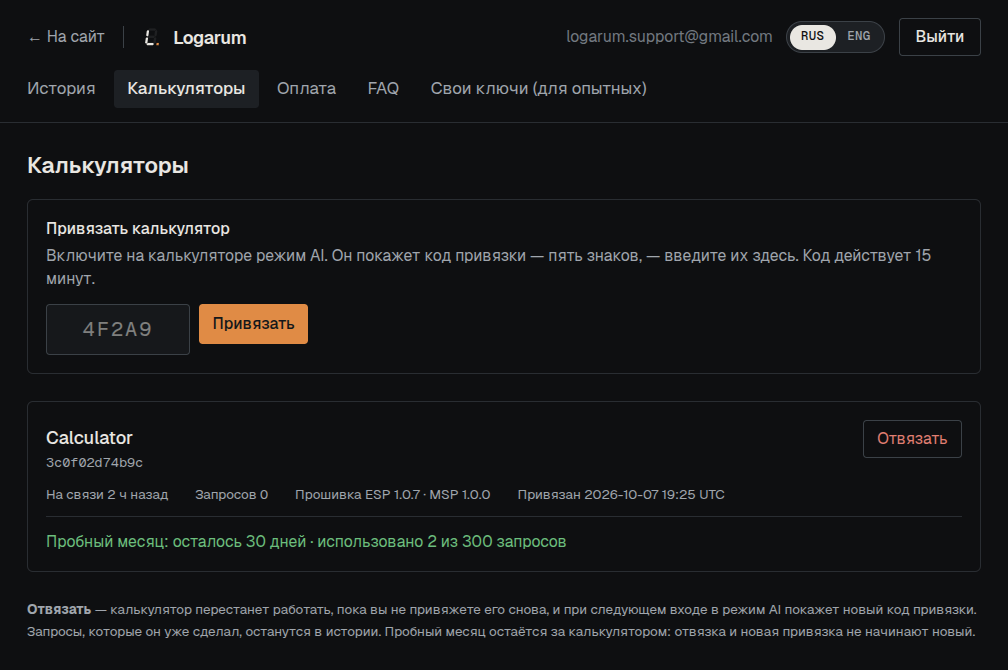1008x670 pixels.
Task: Switch language to ENG
Action: 858,37
